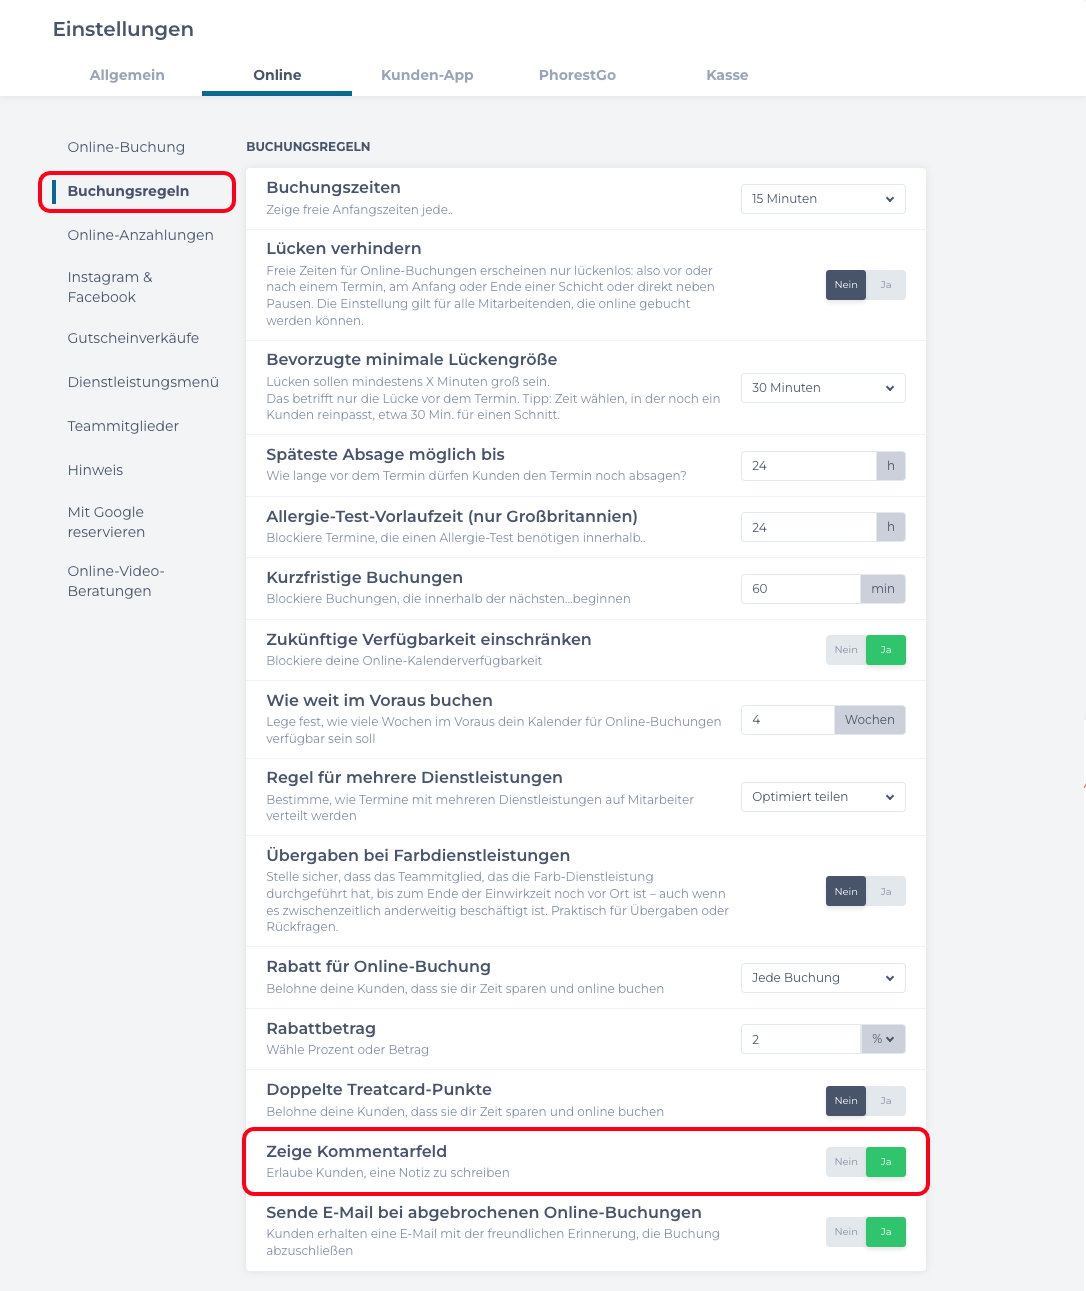Open the Buchungszeiten 15 Minuten dropdown

[823, 199]
